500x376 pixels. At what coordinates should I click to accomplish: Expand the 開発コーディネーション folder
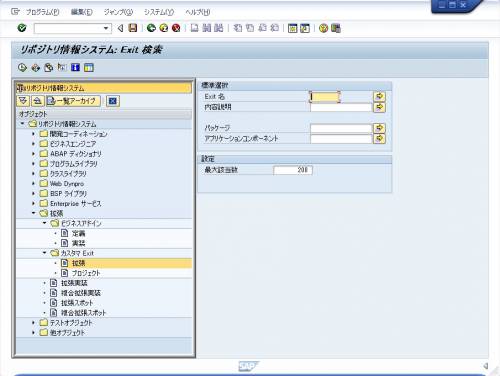tap(33, 134)
